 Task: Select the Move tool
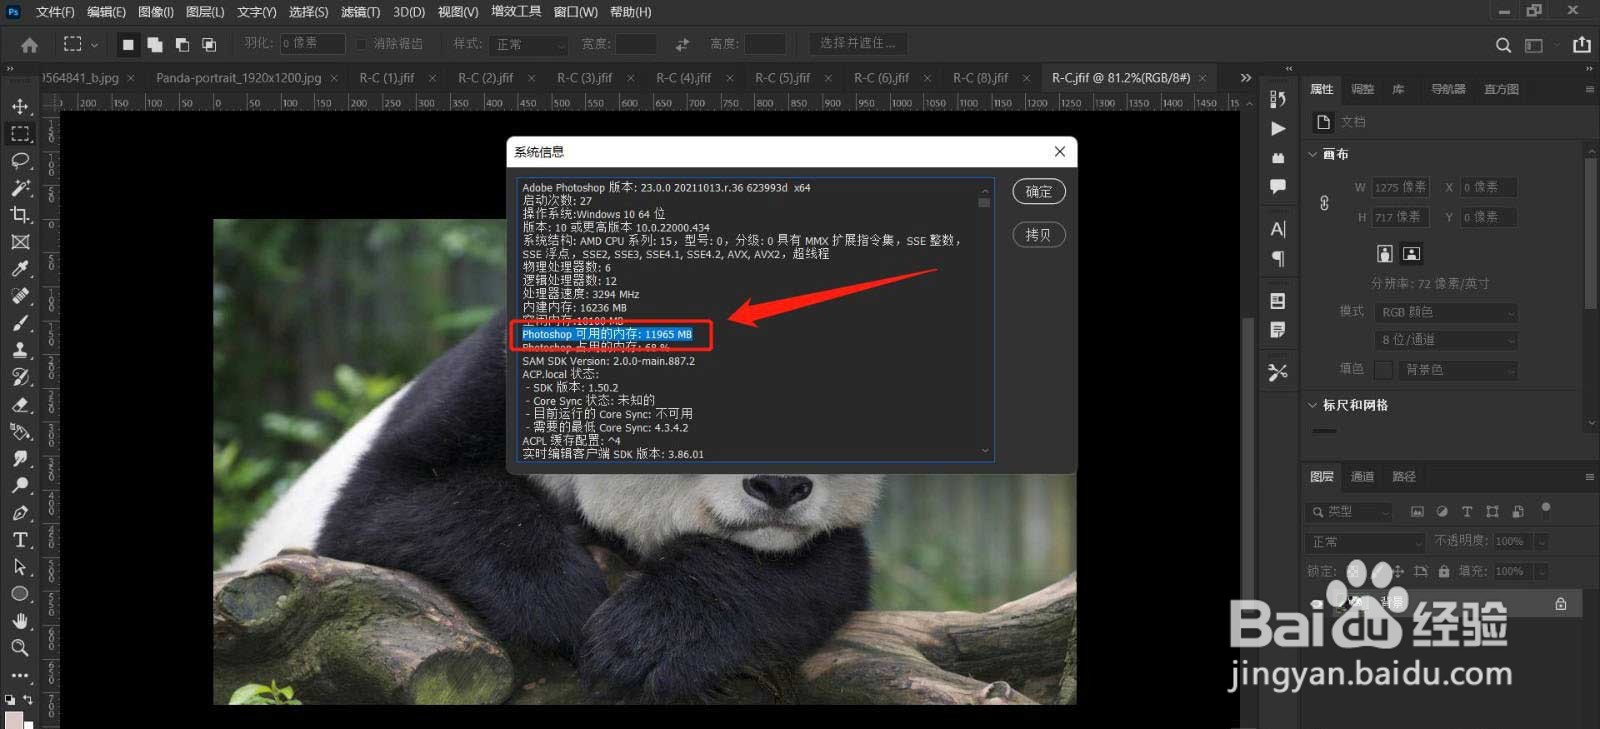[x=20, y=106]
